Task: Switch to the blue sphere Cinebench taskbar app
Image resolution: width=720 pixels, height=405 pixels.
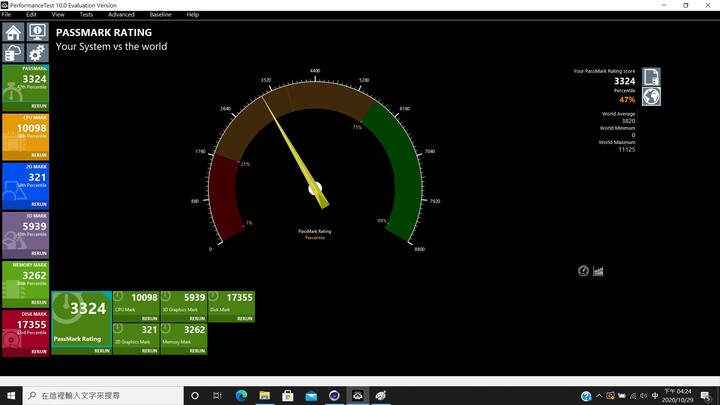Action: (334, 395)
